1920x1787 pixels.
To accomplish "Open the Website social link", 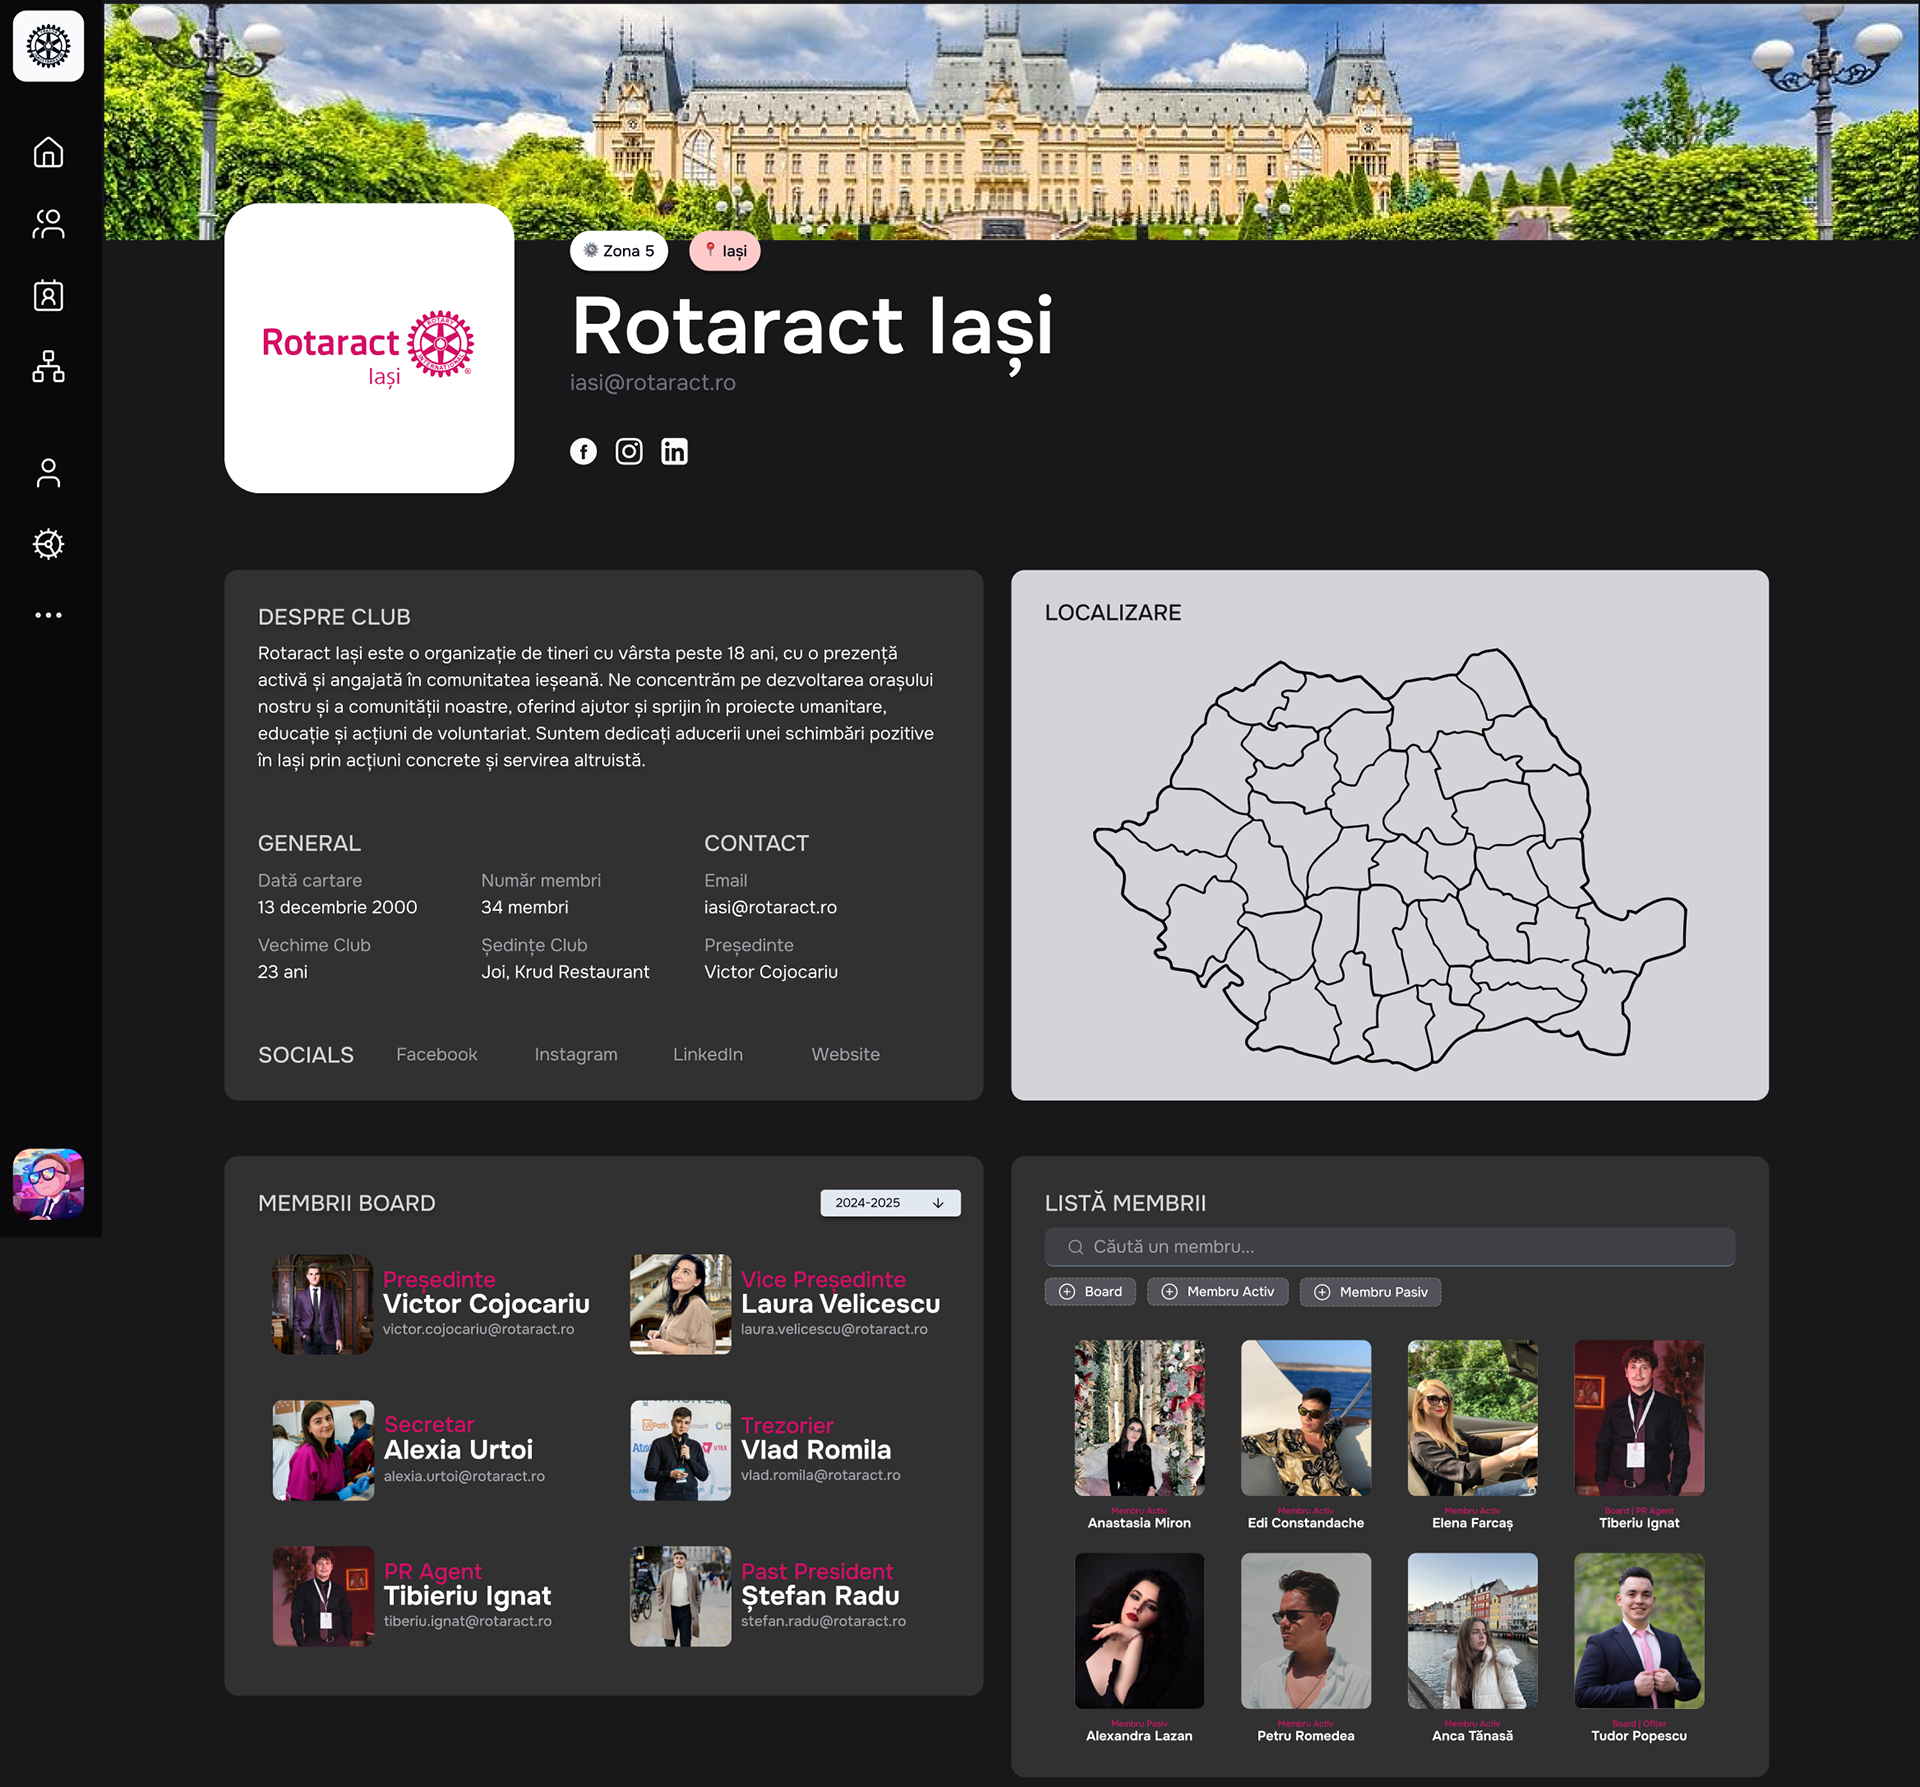I will pyautogui.click(x=845, y=1054).
